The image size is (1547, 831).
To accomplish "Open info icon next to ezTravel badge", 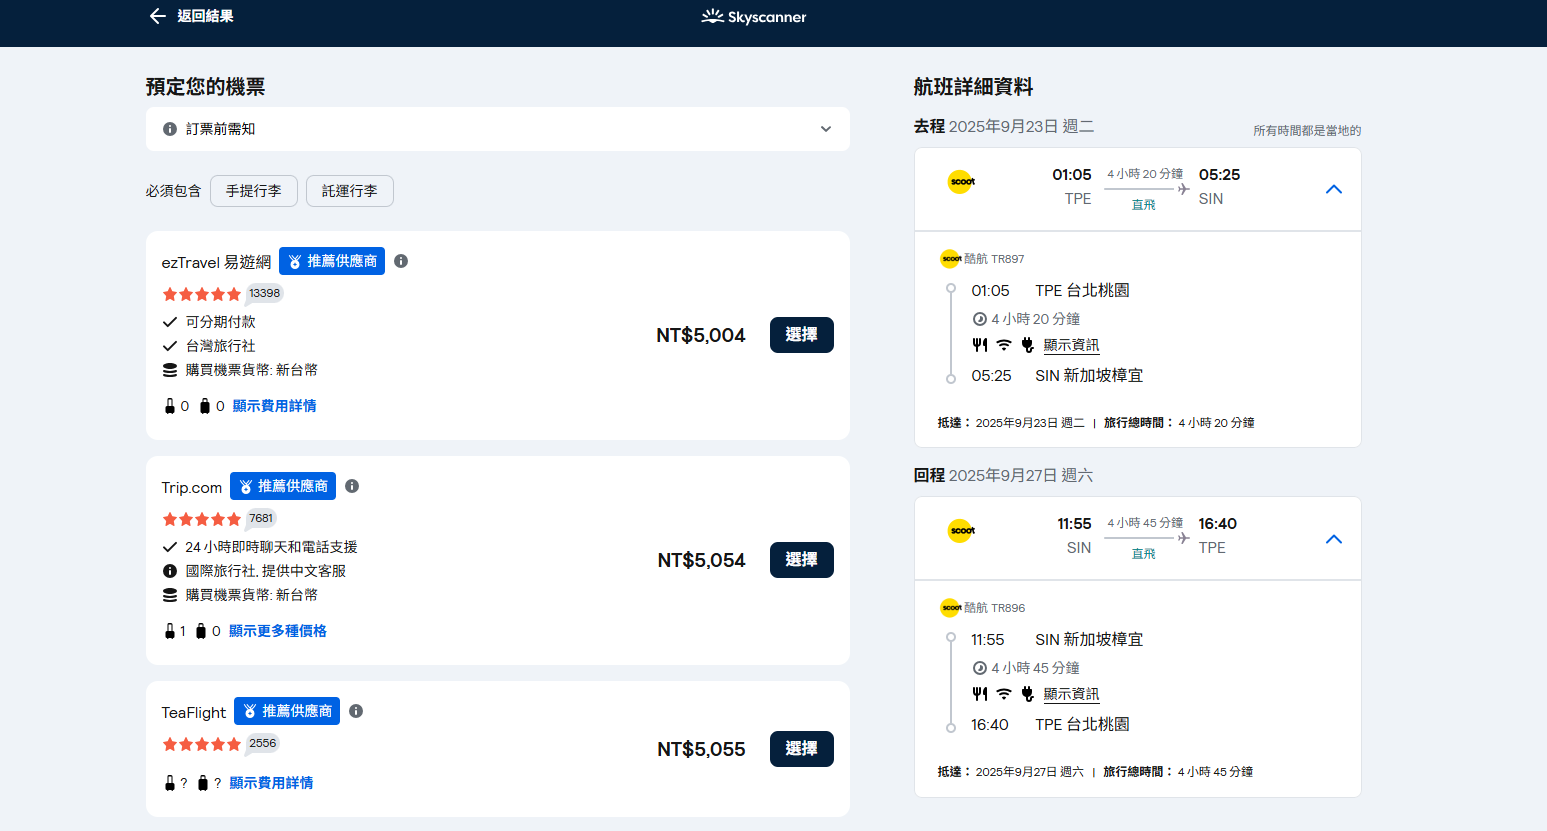I will (401, 261).
